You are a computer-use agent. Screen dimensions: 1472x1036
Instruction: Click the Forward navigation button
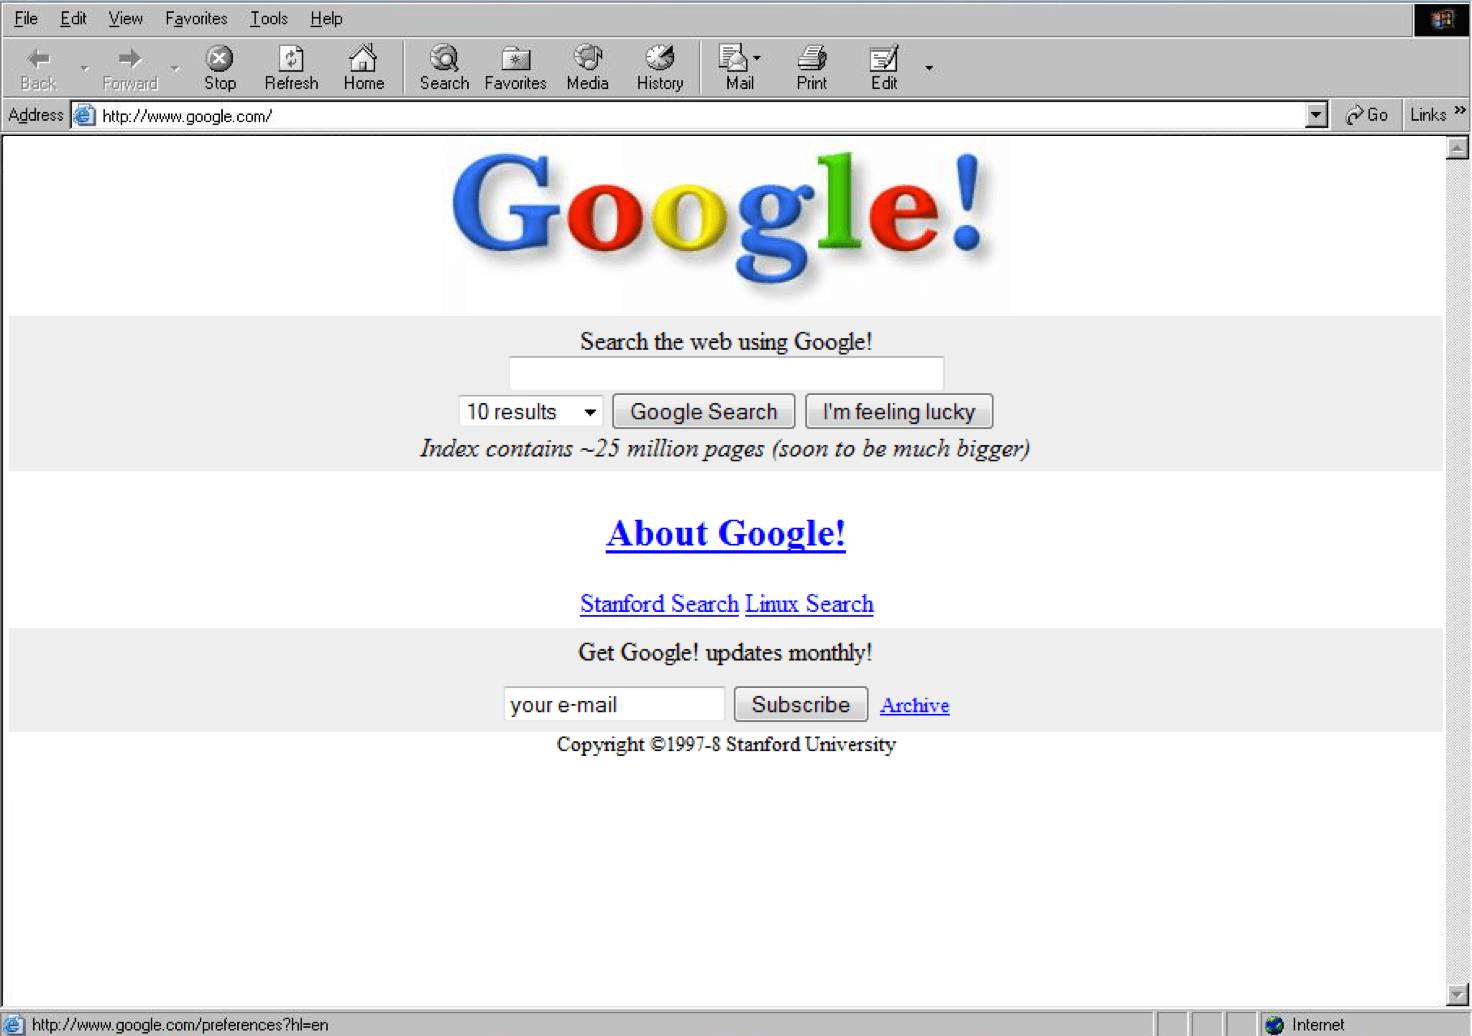(x=130, y=68)
